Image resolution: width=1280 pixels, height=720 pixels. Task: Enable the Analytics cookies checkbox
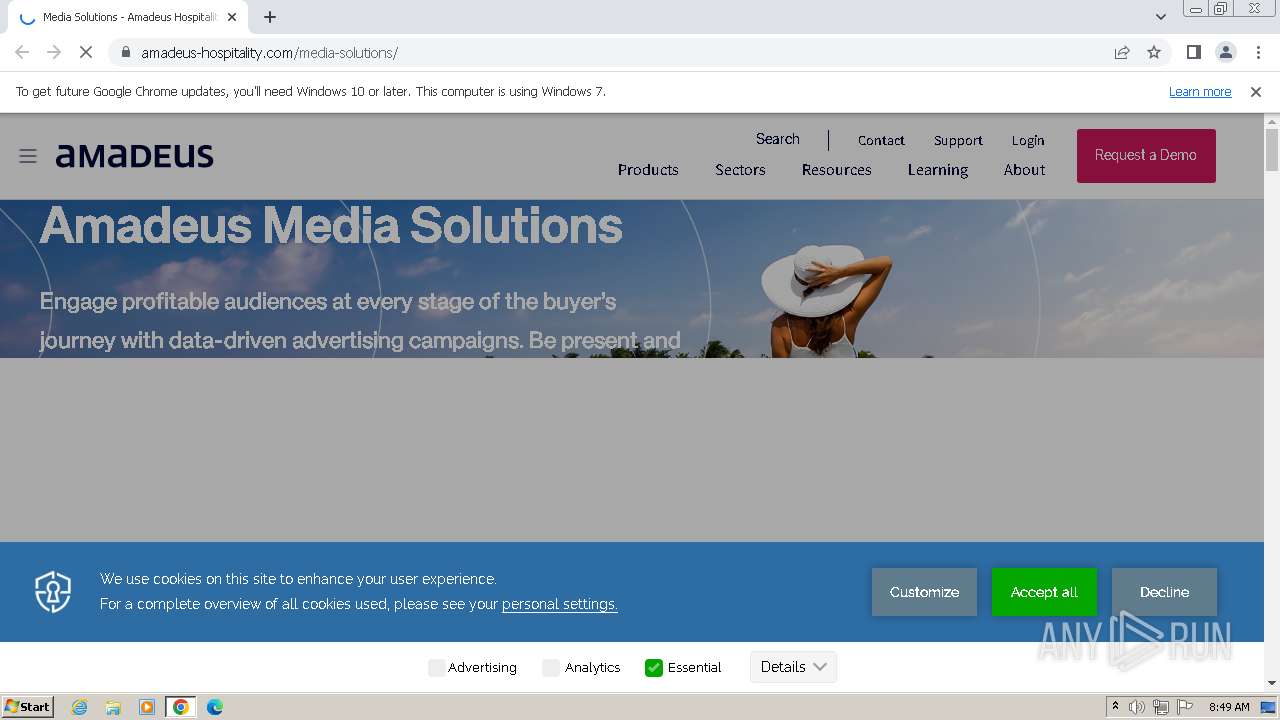[551, 668]
